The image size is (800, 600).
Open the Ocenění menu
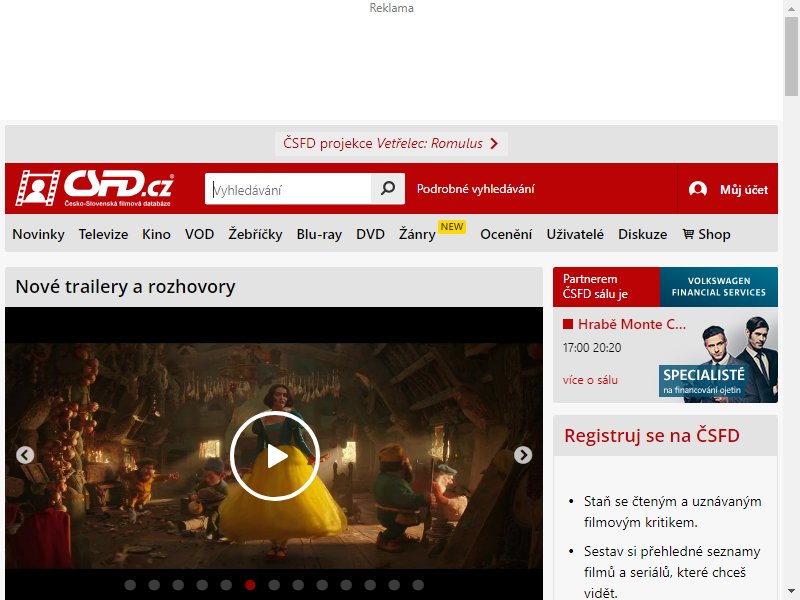tap(506, 234)
